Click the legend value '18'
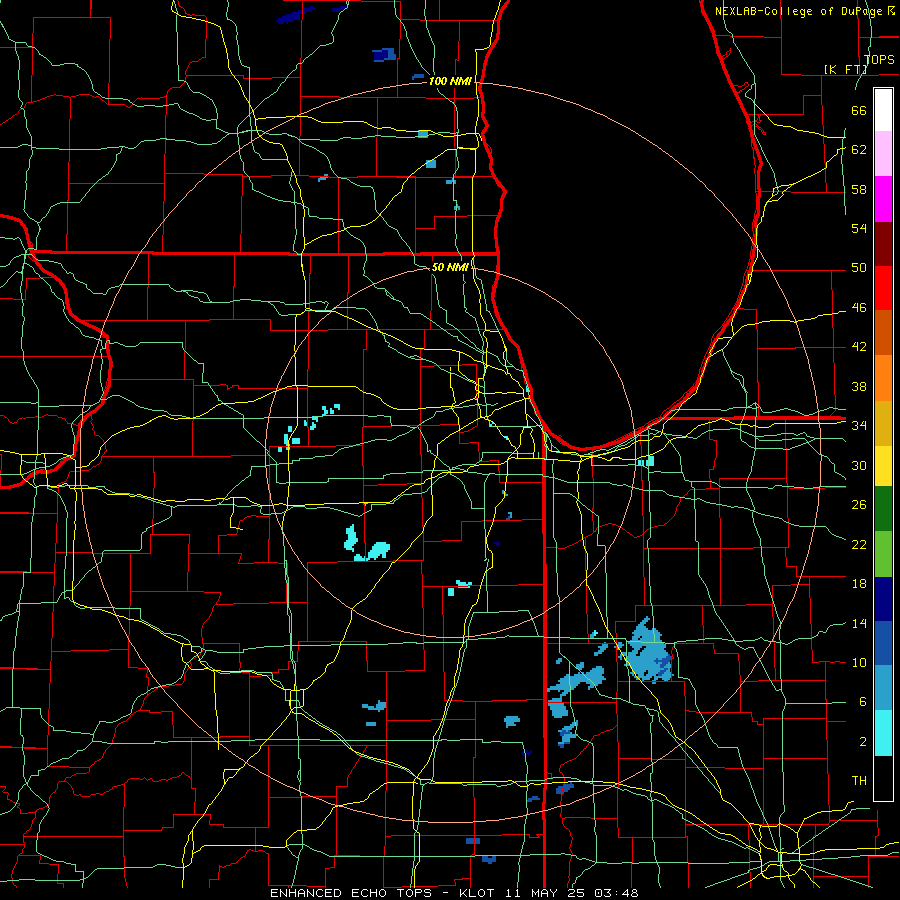 click(x=859, y=584)
